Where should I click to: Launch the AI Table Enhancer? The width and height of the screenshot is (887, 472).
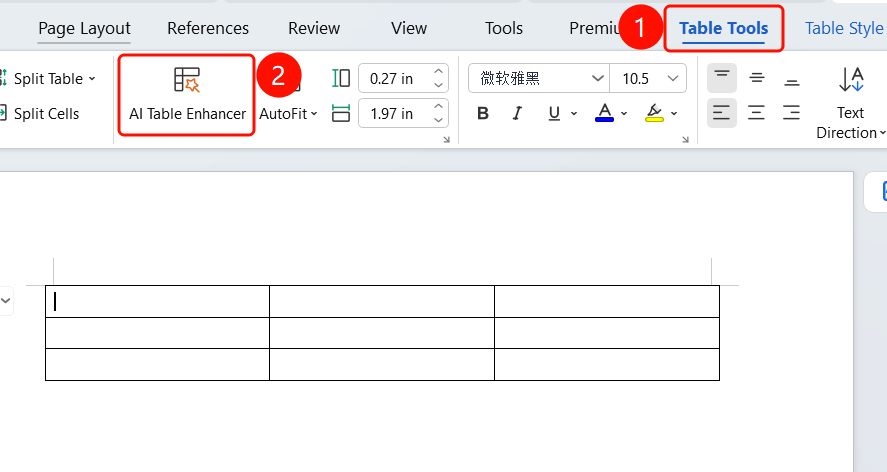click(187, 95)
